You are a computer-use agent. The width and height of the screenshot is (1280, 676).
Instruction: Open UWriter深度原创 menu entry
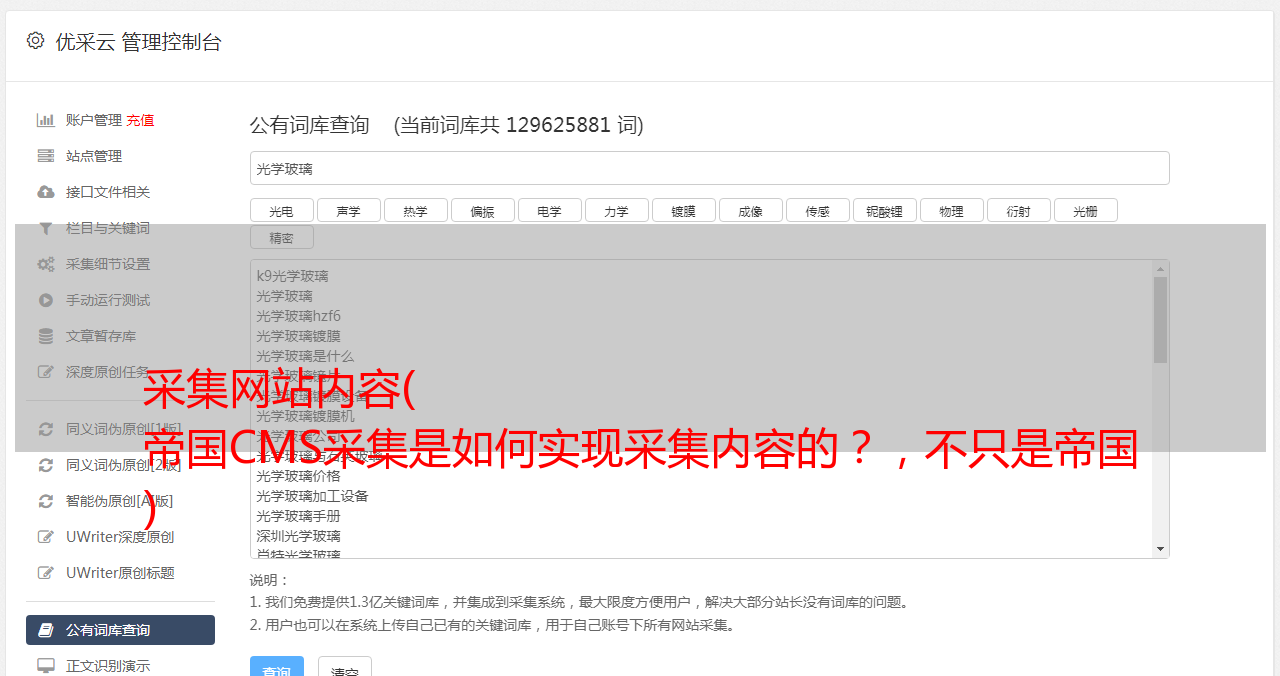pyautogui.click(x=120, y=537)
